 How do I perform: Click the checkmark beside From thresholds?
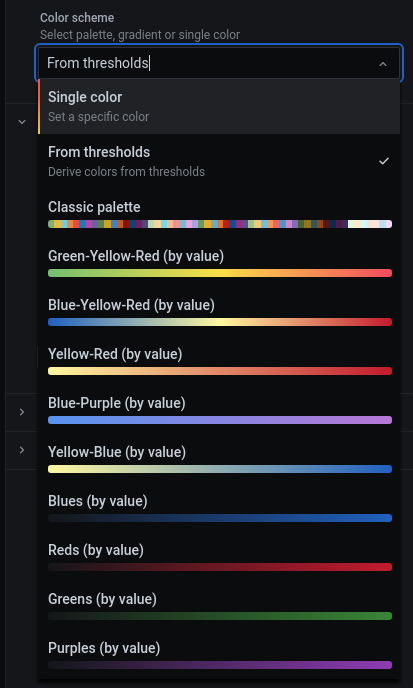384,161
